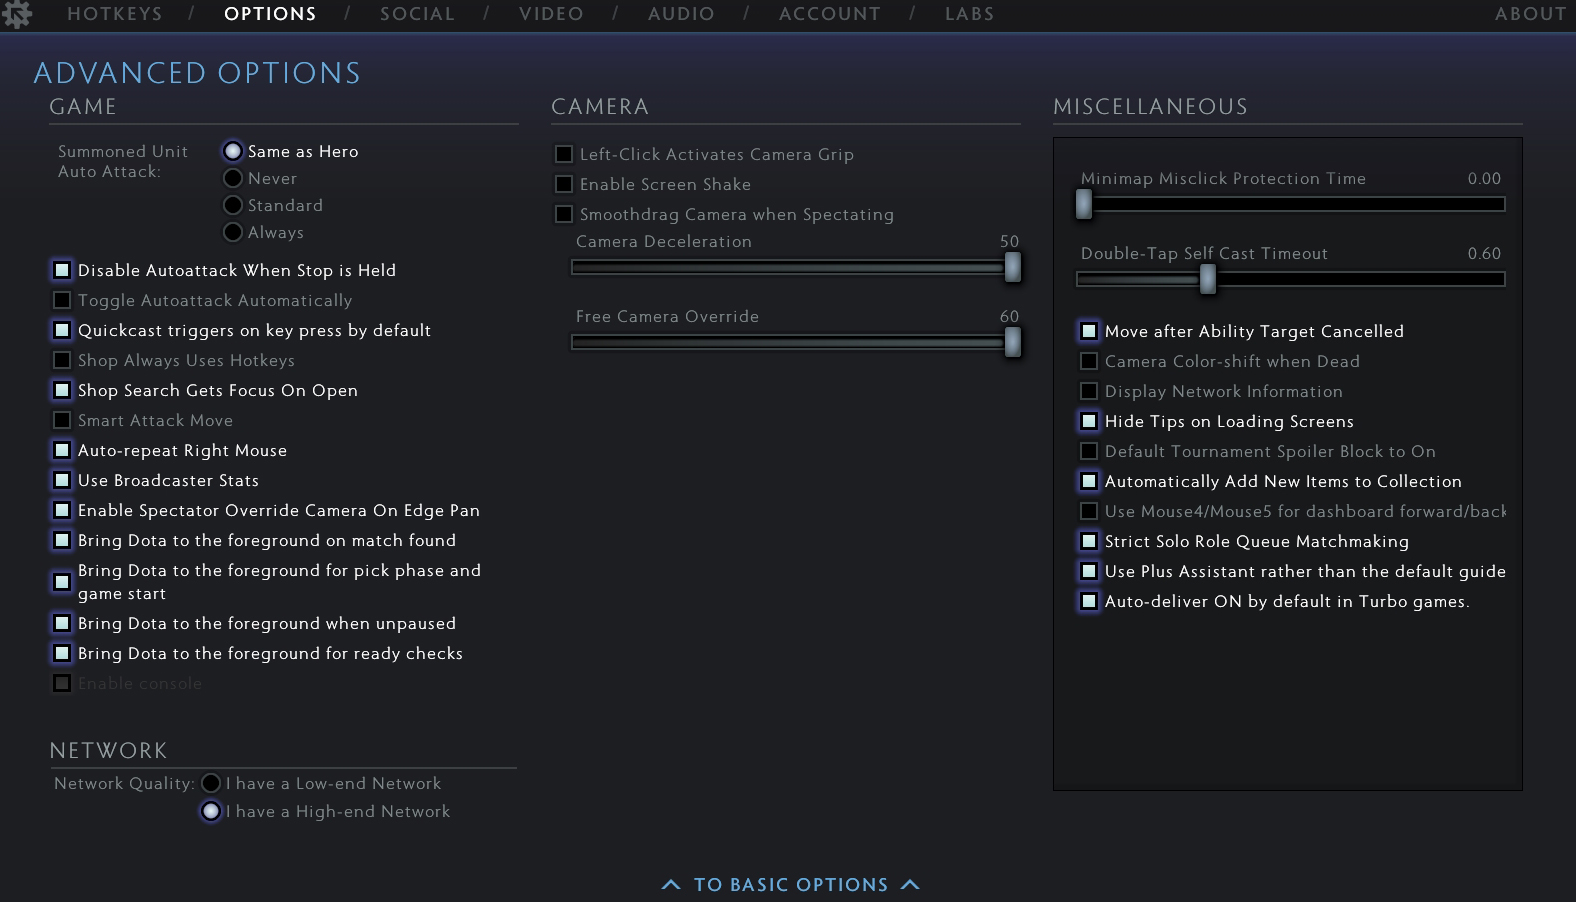
Task: Toggle Disable Autoattack When Stop is Held
Action: (x=62, y=270)
